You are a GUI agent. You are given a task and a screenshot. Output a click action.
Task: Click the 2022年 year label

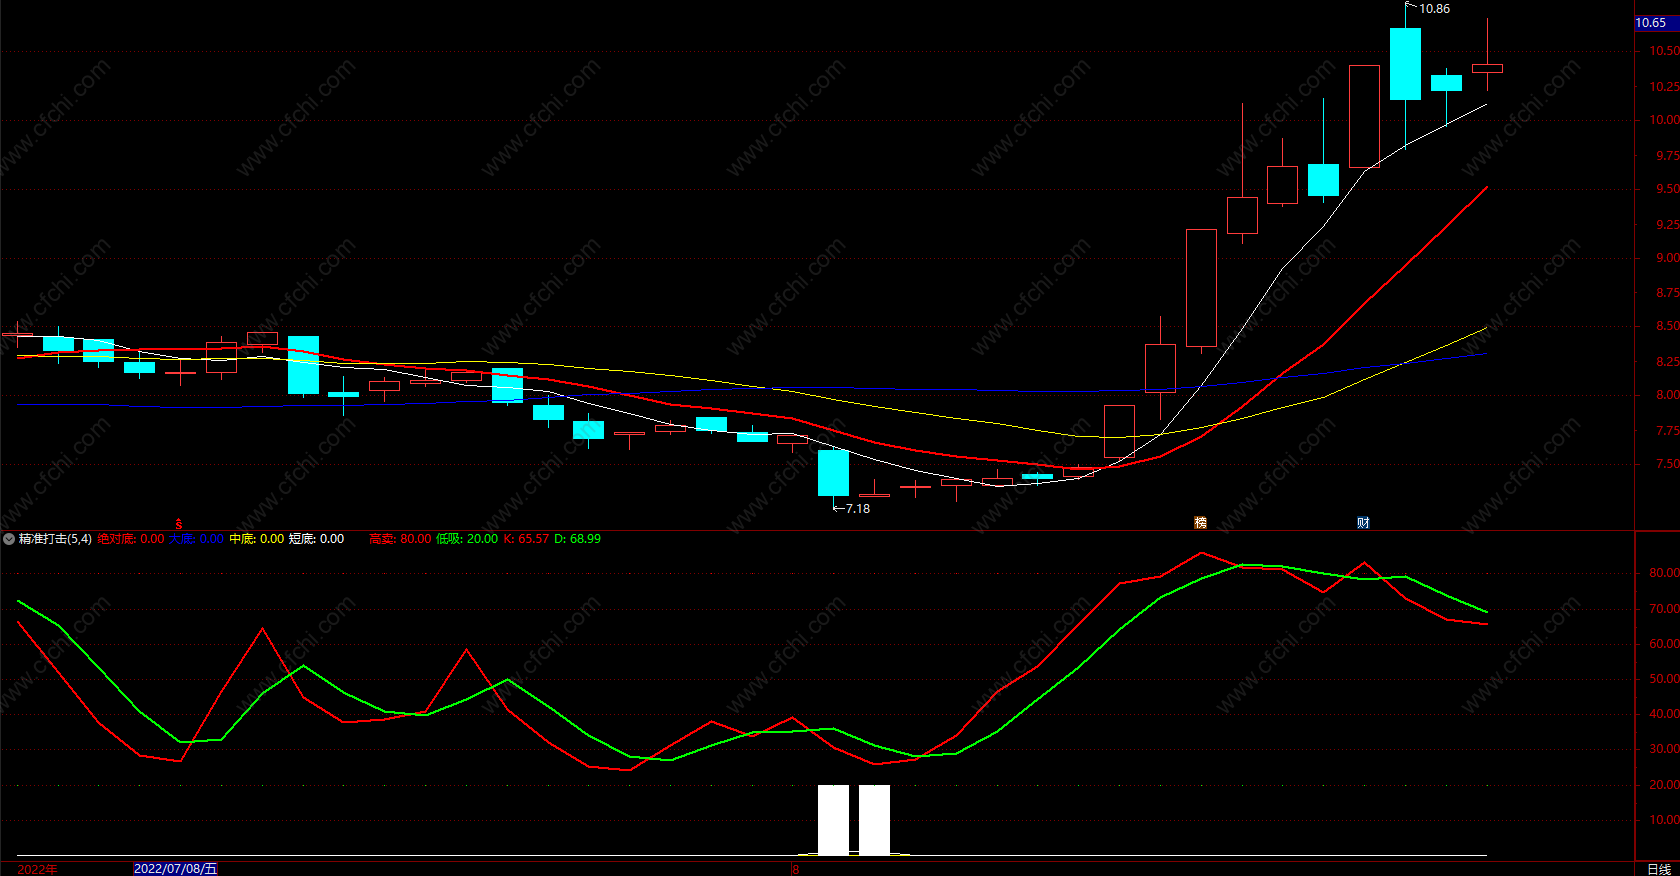[37, 869]
